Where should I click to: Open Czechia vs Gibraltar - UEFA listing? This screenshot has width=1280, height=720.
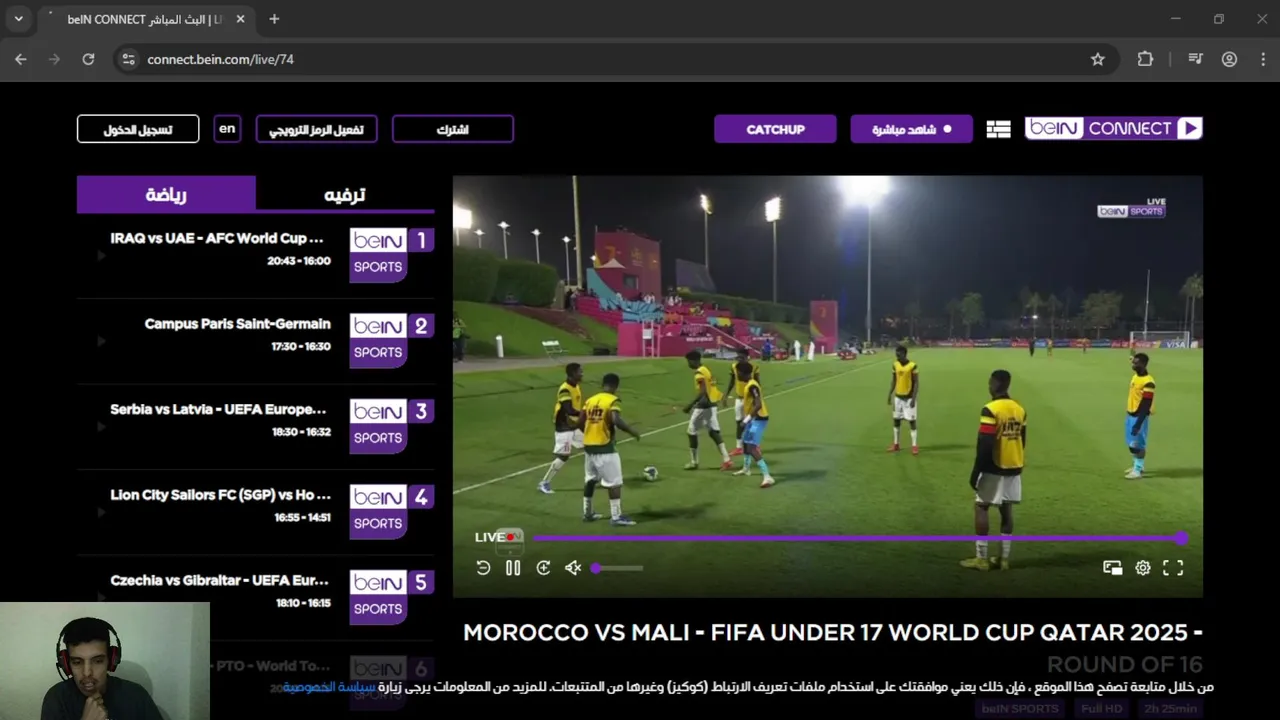[x=220, y=580]
